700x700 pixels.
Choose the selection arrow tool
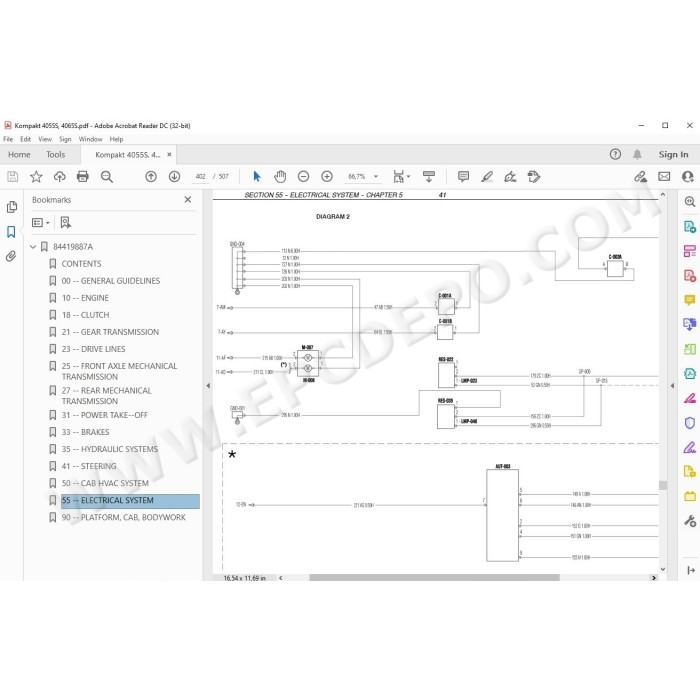pyautogui.click(x=257, y=176)
